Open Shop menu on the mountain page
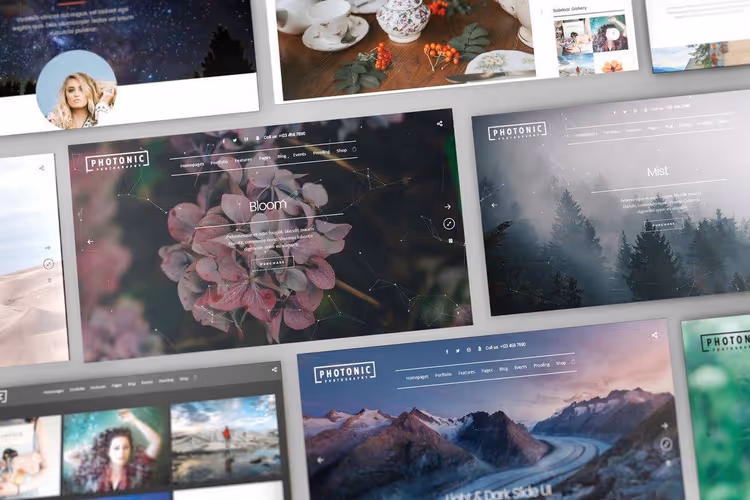750x500 pixels. click(561, 363)
